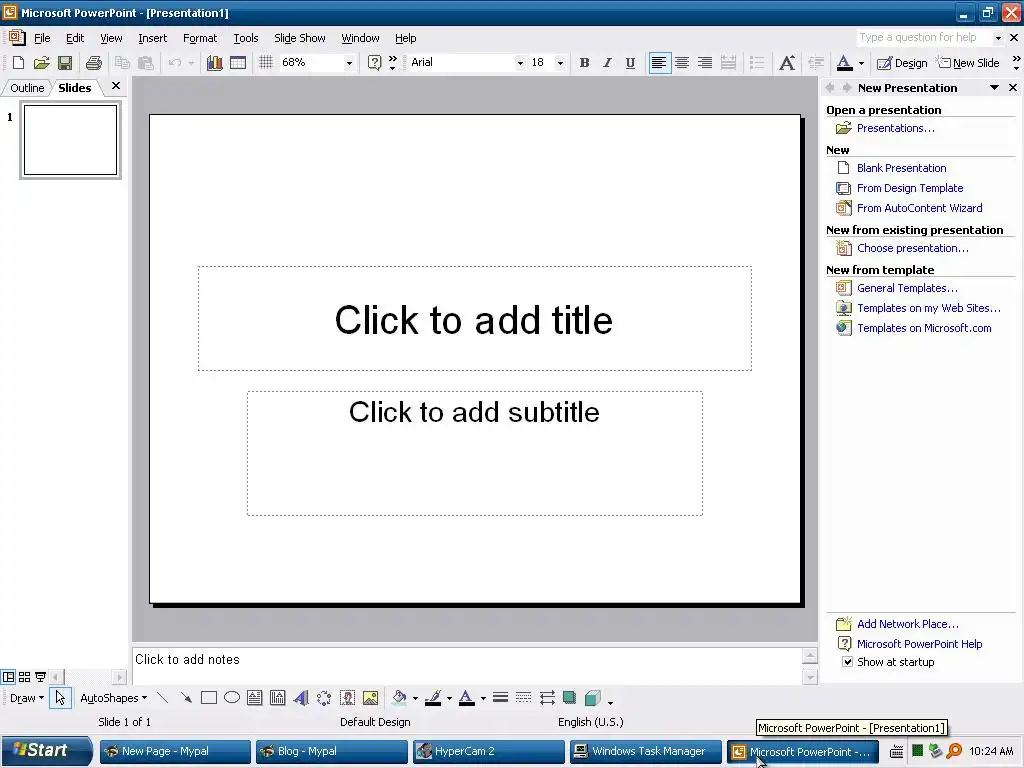The image size is (1024, 768).
Task: Click the Print toolbar icon
Action: pyautogui.click(x=94, y=63)
